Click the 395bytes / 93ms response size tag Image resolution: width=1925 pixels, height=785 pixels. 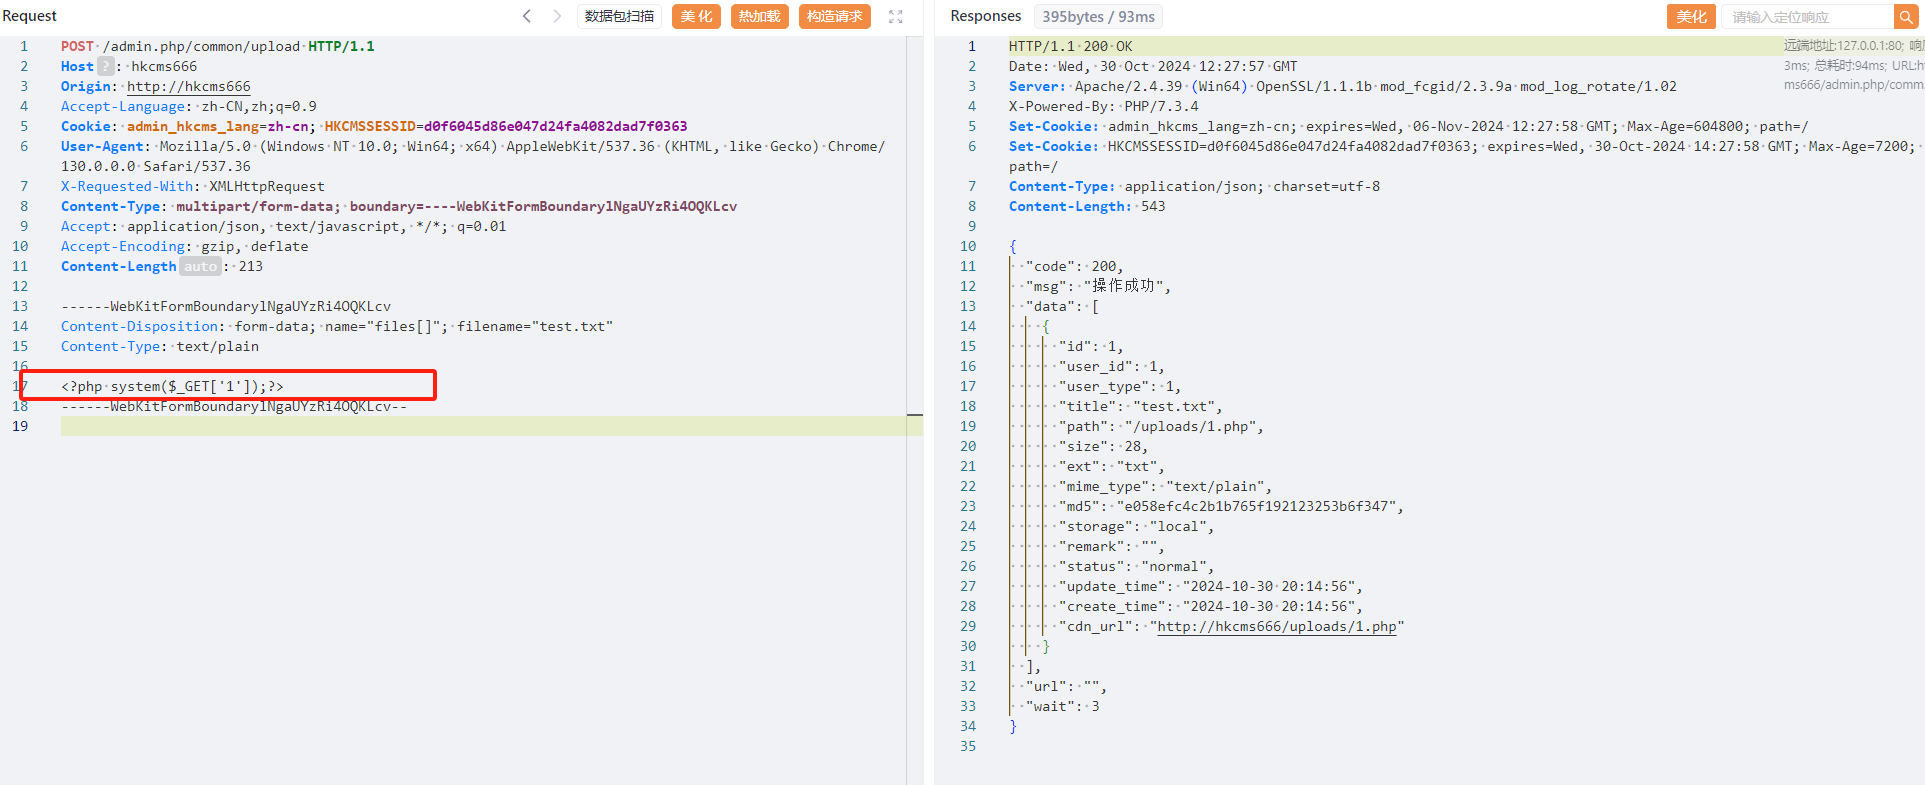pos(1097,17)
